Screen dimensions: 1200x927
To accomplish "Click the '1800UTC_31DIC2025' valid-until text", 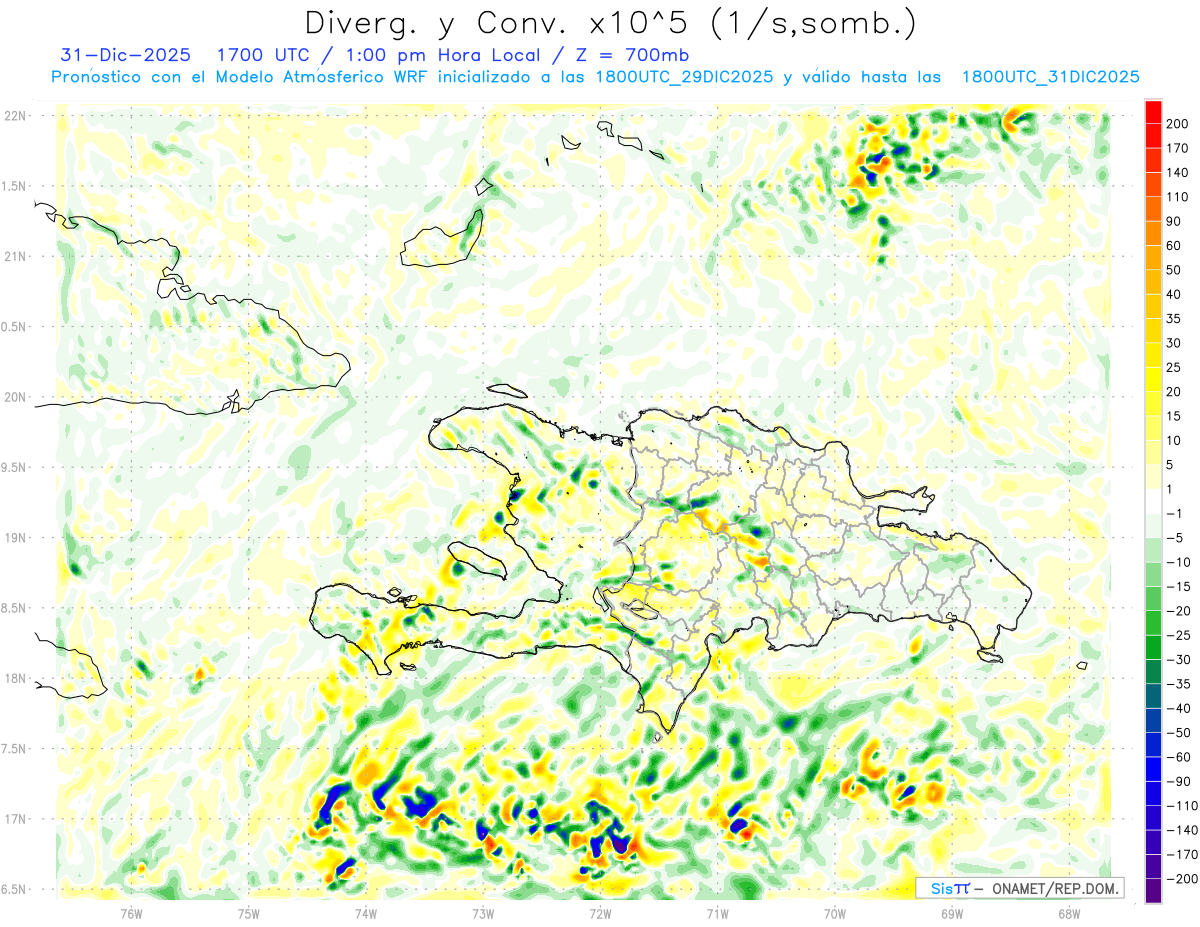I will click(1049, 77).
